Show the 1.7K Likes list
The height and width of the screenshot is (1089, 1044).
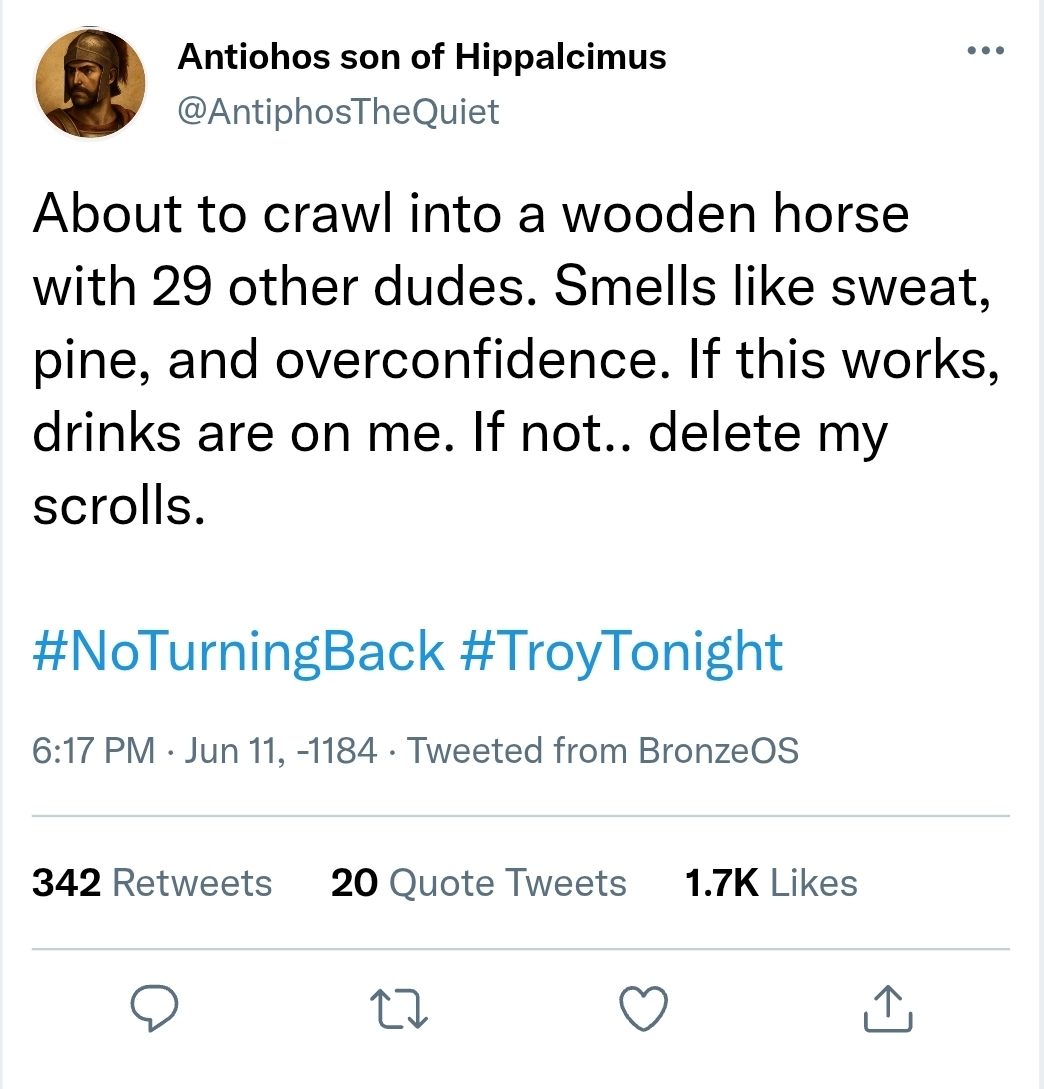pos(771,883)
